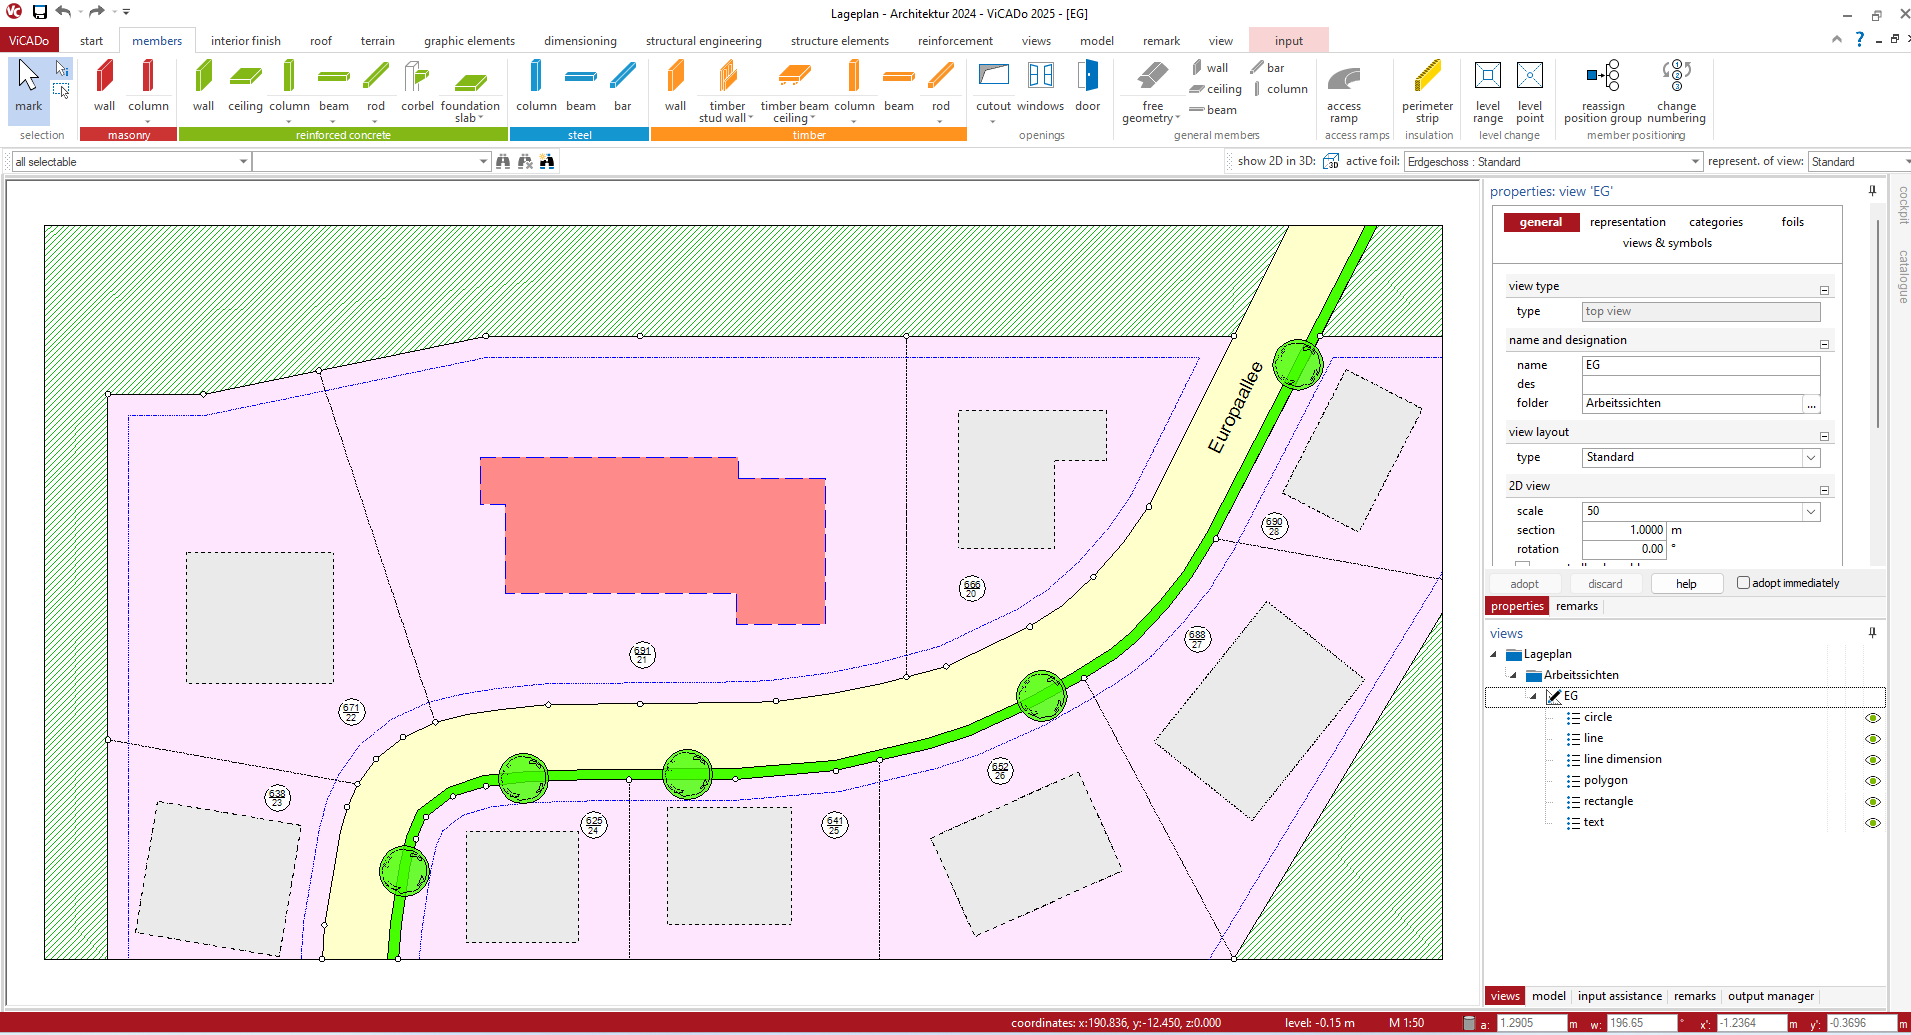1911x1035 pixels.
Task: Click the help button
Action: [x=1686, y=584]
